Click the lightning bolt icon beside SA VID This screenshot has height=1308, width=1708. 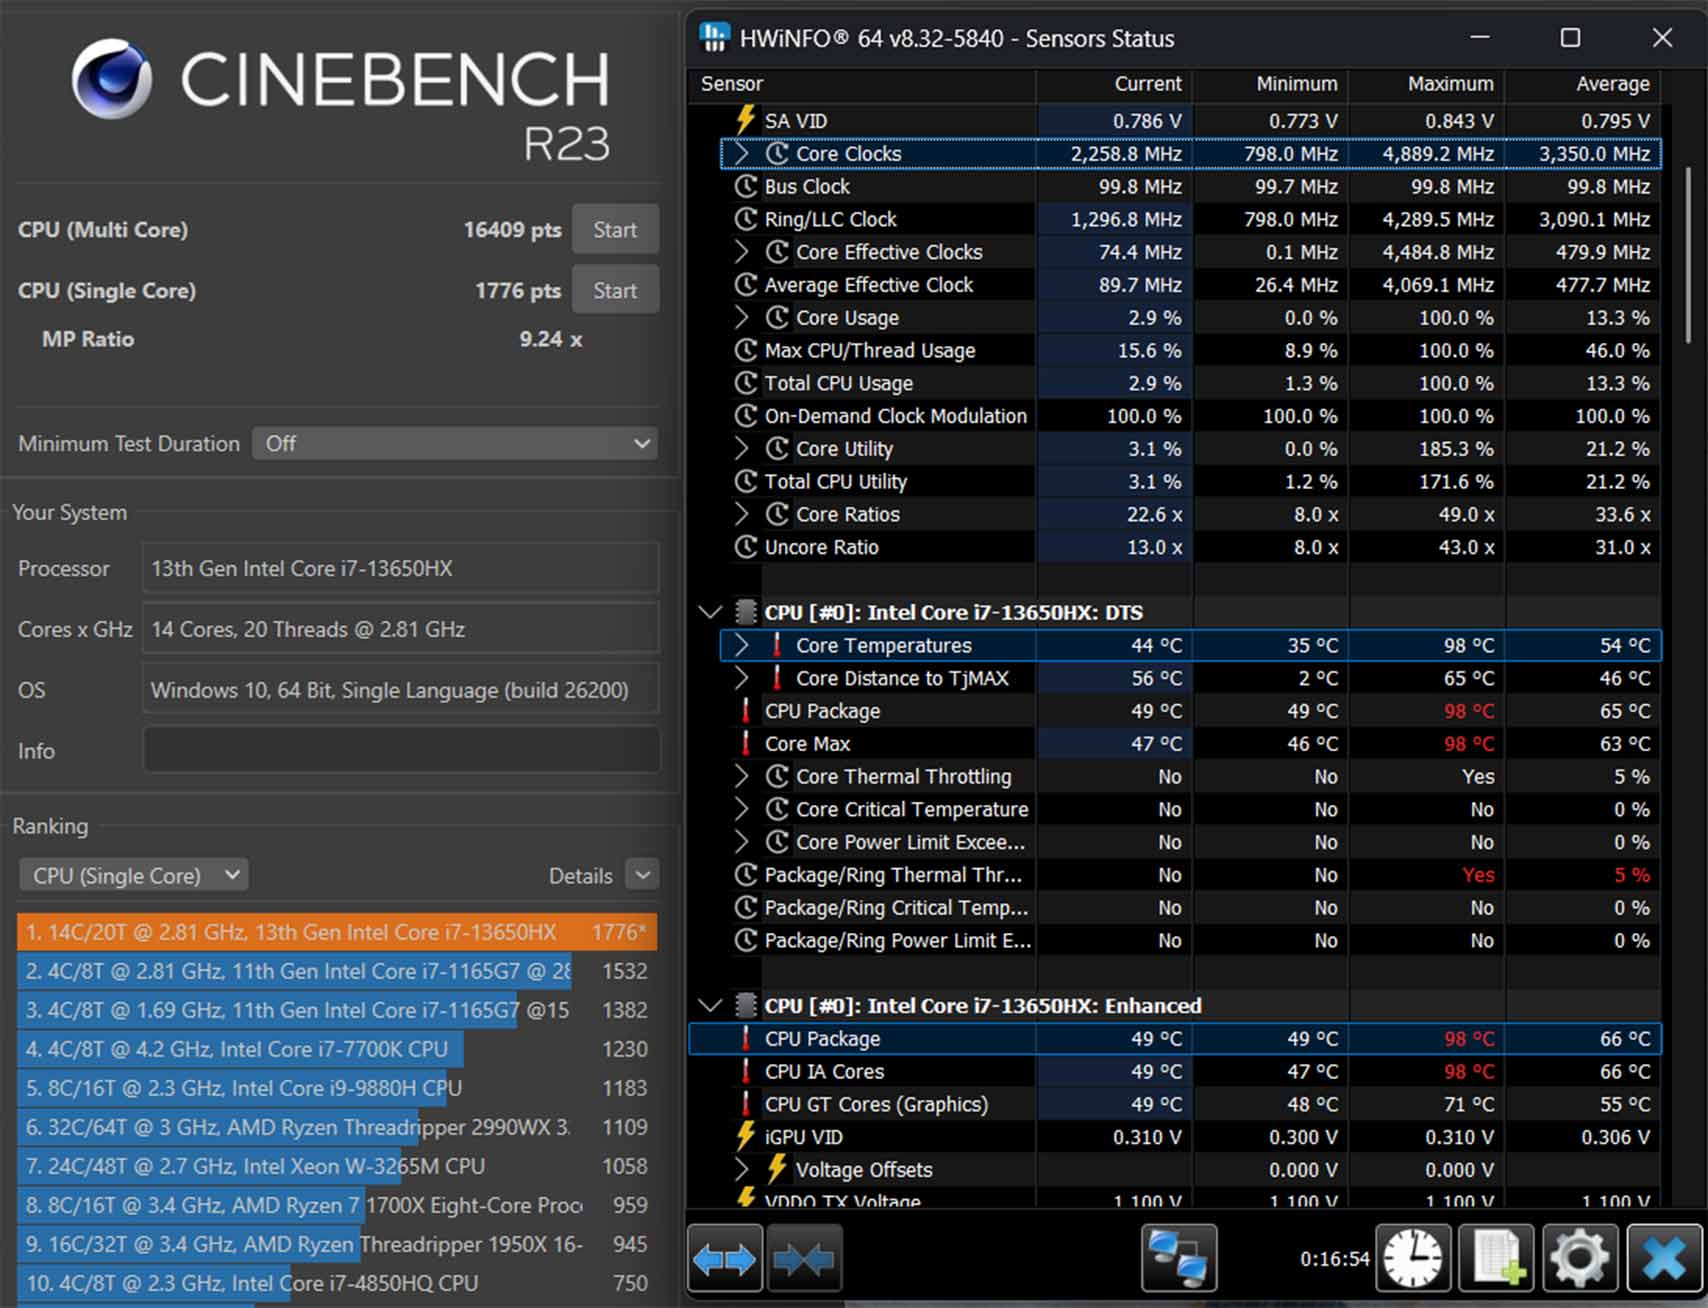pos(745,120)
